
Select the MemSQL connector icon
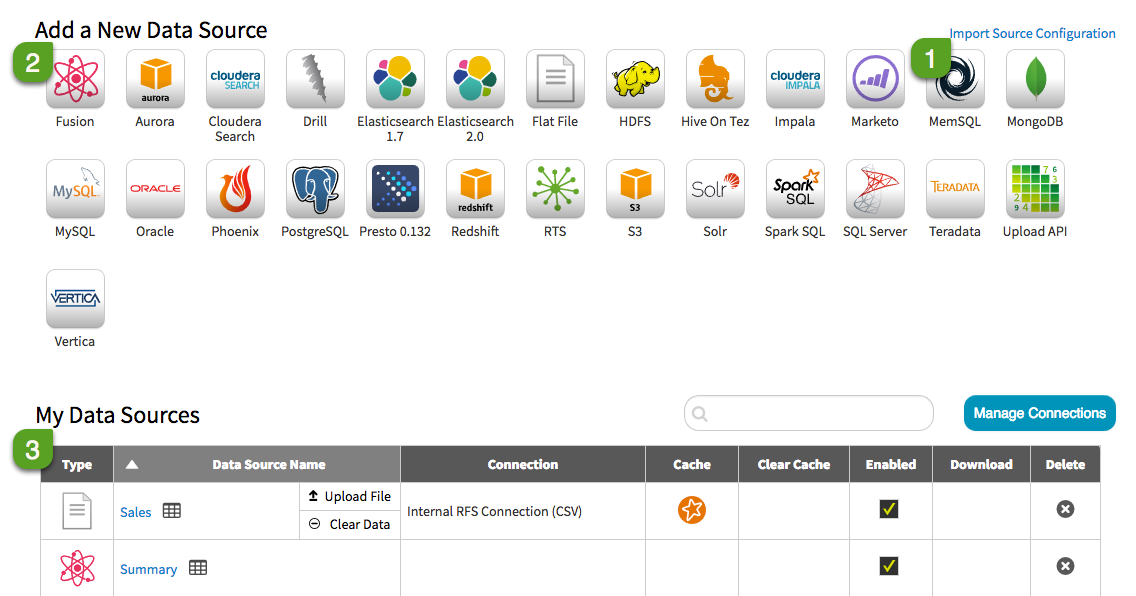(x=955, y=78)
